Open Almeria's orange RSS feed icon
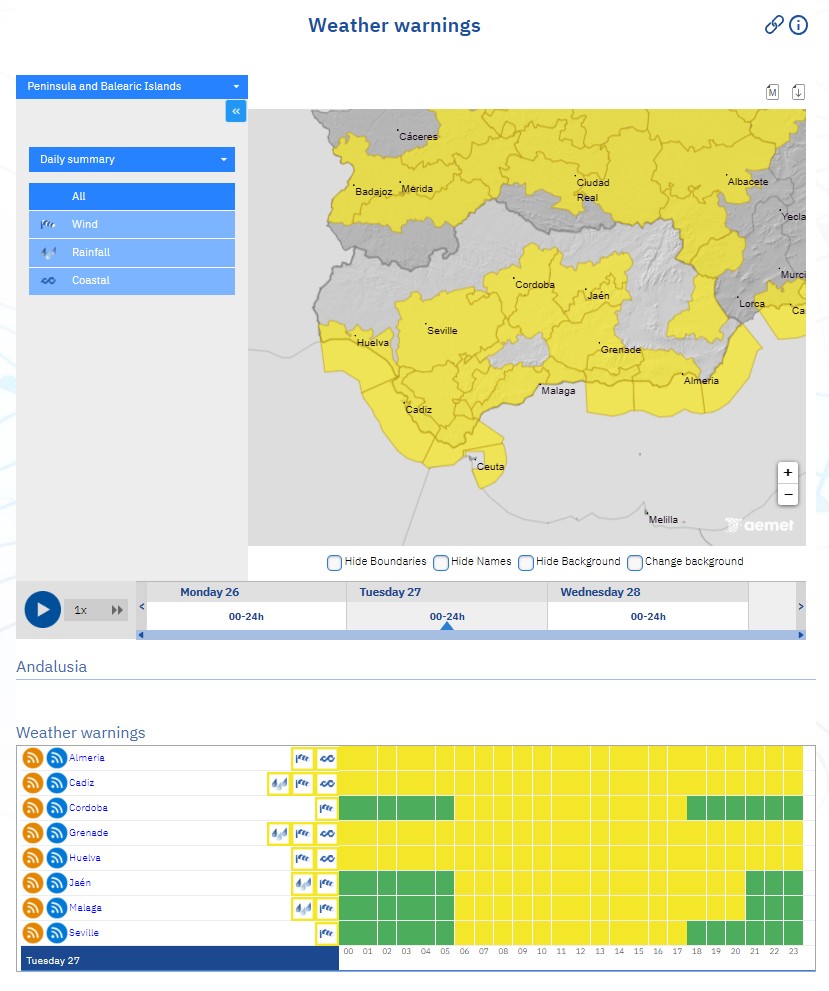This screenshot has height=991, width=829. [x=32, y=758]
